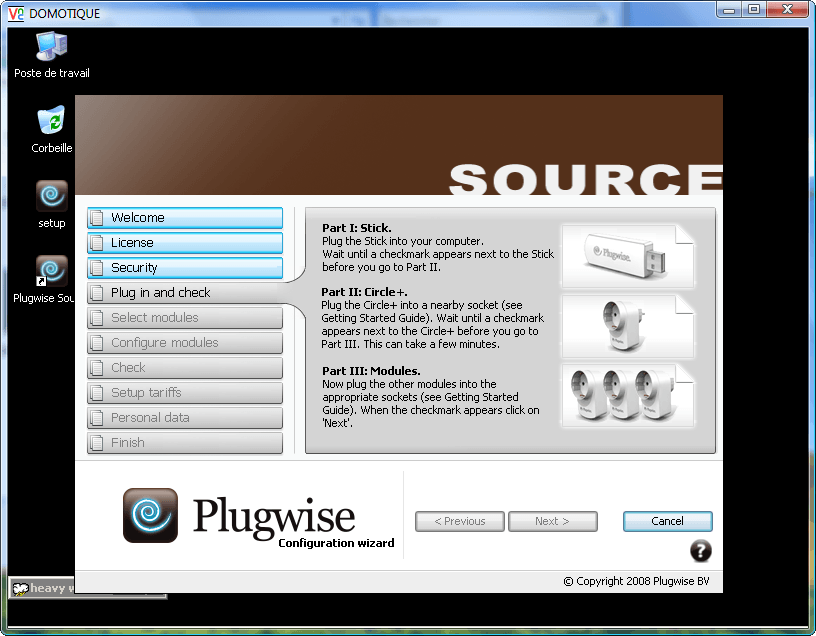The image size is (816, 636).
Task: Select the Security wizard step
Action: coord(185,268)
